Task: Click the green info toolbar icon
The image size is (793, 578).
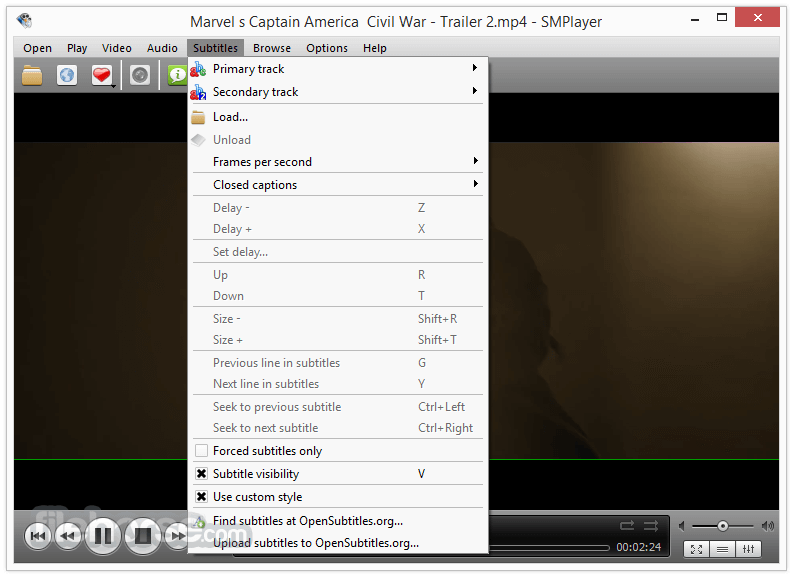Action: click(177, 75)
